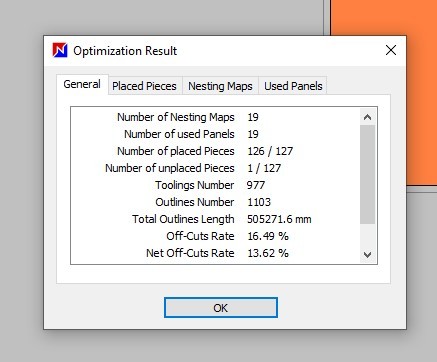Open the Nesting Maps tab
The height and width of the screenshot is (362, 437).
point(220,86)
